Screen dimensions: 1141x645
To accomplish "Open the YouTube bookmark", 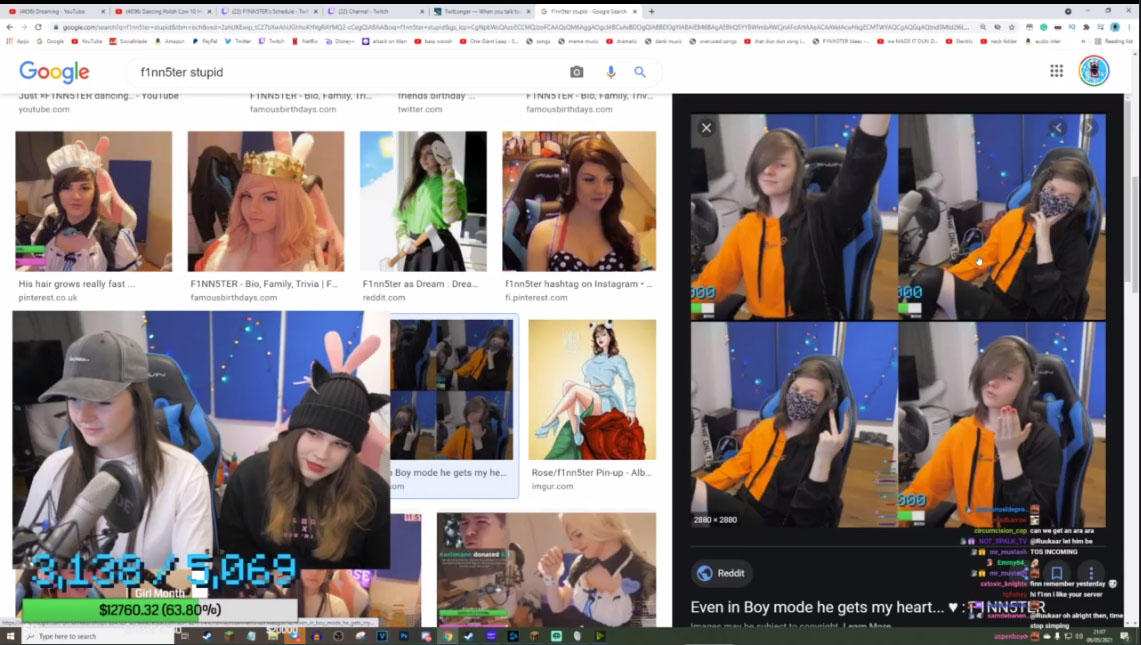I will [x=87, y=41].
